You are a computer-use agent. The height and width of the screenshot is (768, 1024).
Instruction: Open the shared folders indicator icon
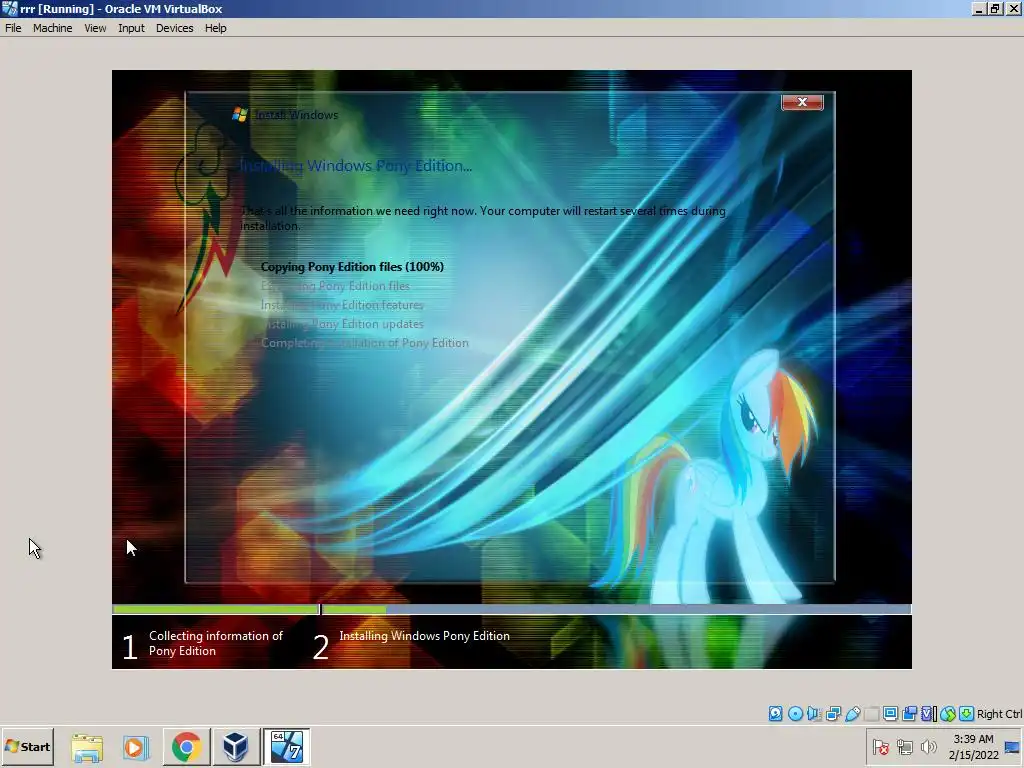(871, 714)
